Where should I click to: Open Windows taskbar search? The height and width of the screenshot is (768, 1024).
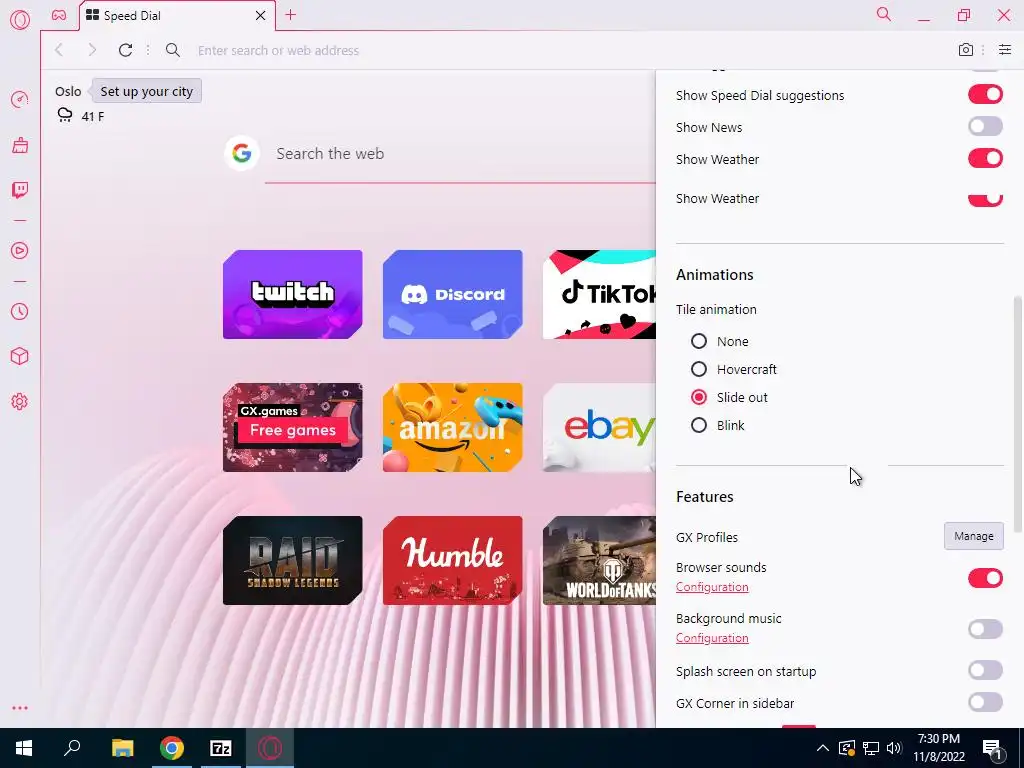tap(72, 748)
